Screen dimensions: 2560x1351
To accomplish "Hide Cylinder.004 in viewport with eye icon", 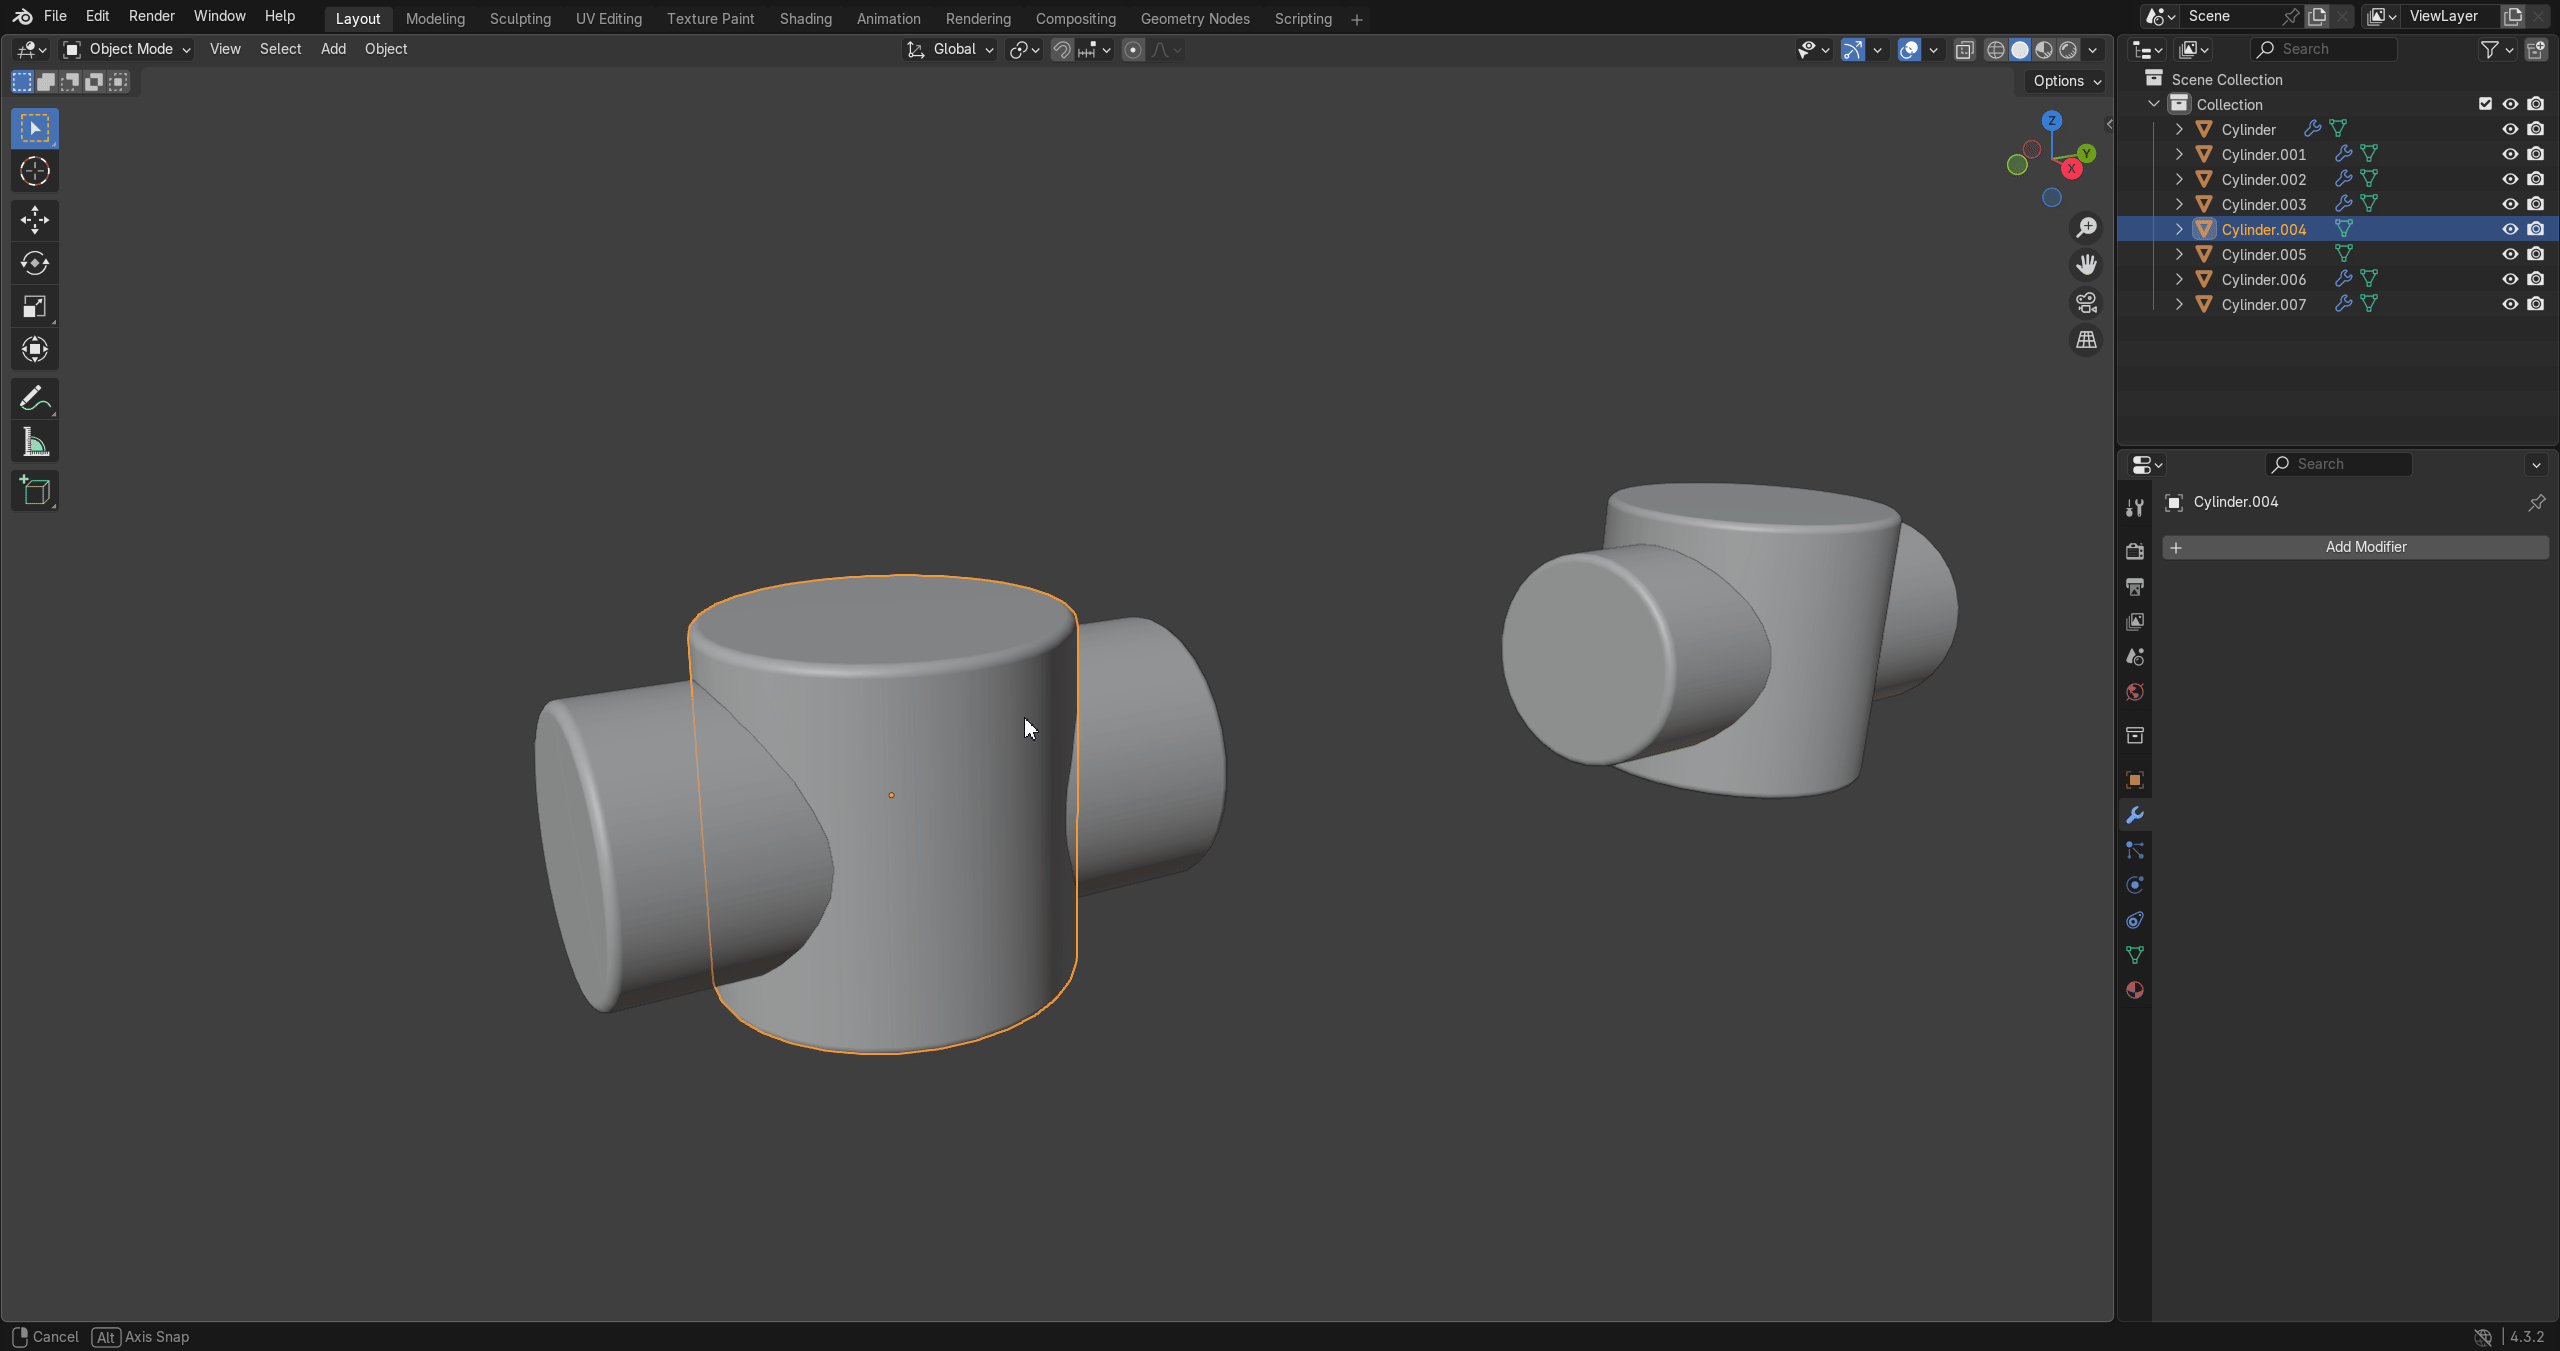I will point(2510,229).
